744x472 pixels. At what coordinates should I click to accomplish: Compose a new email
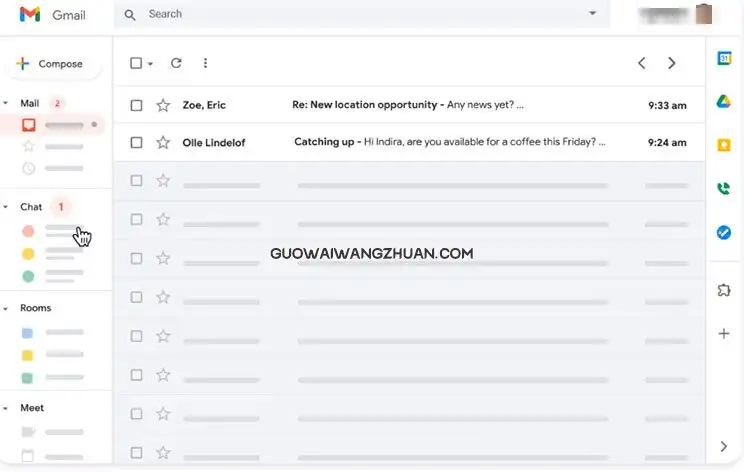click(53, 64)
